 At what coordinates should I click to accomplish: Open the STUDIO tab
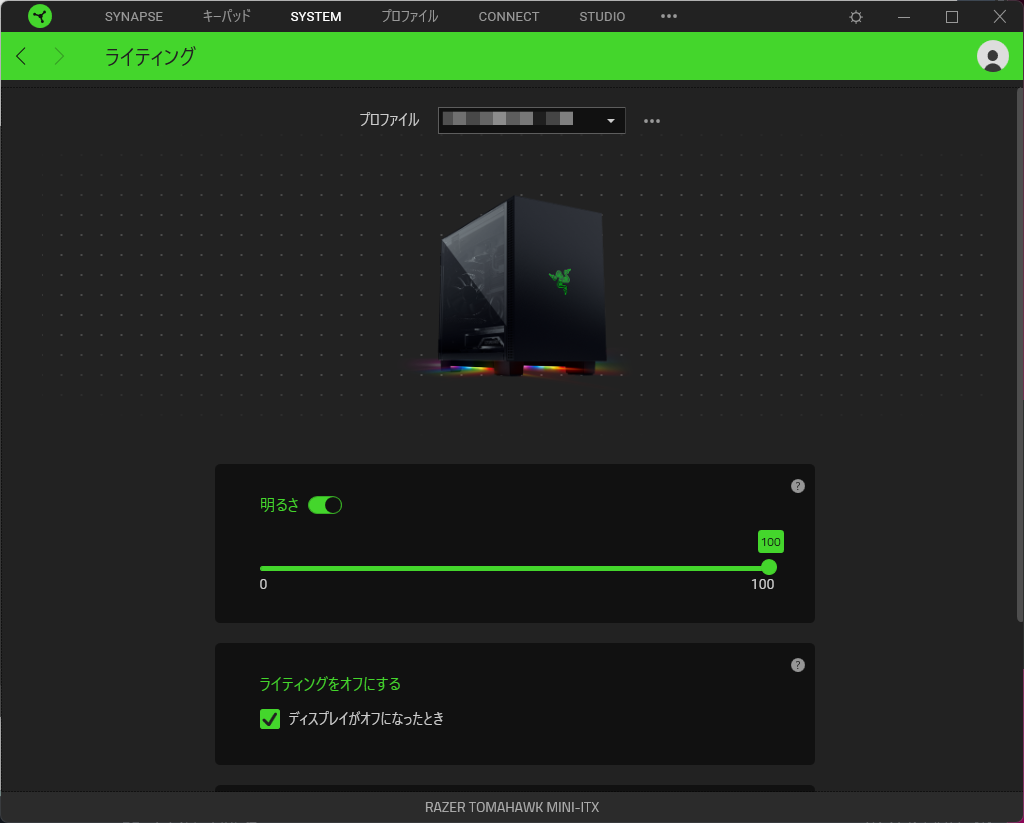[x=602, y=17]
